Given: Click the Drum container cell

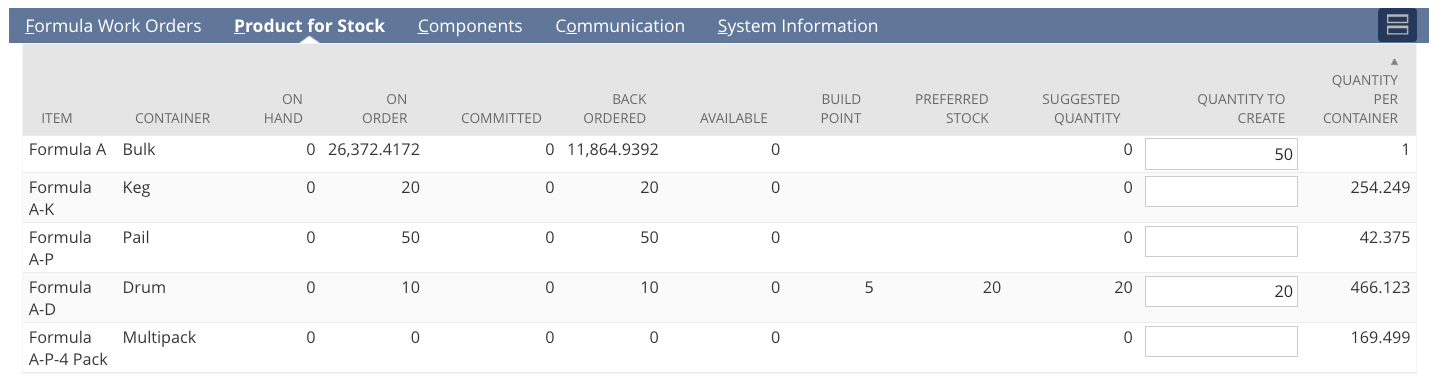Looking at the screenshot, I should (144, 287).
